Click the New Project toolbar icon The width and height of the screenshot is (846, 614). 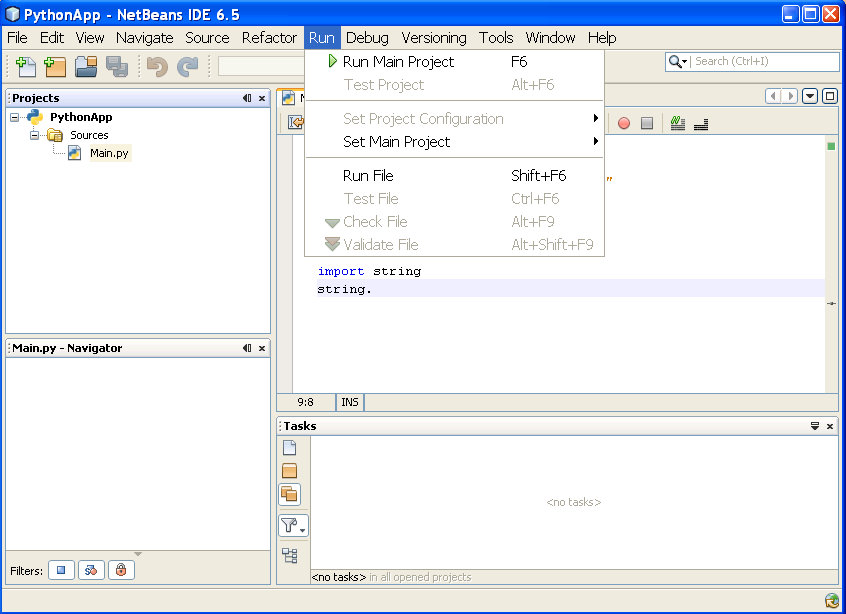[55, 67]
